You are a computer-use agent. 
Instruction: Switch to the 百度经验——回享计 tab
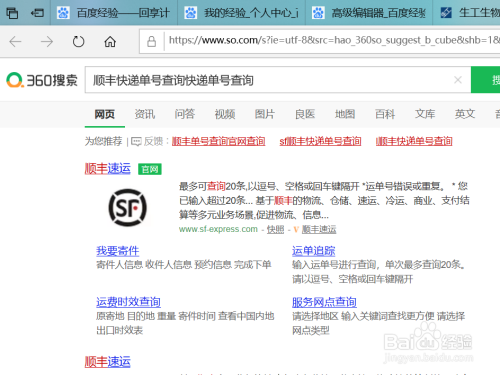(114, 13)
